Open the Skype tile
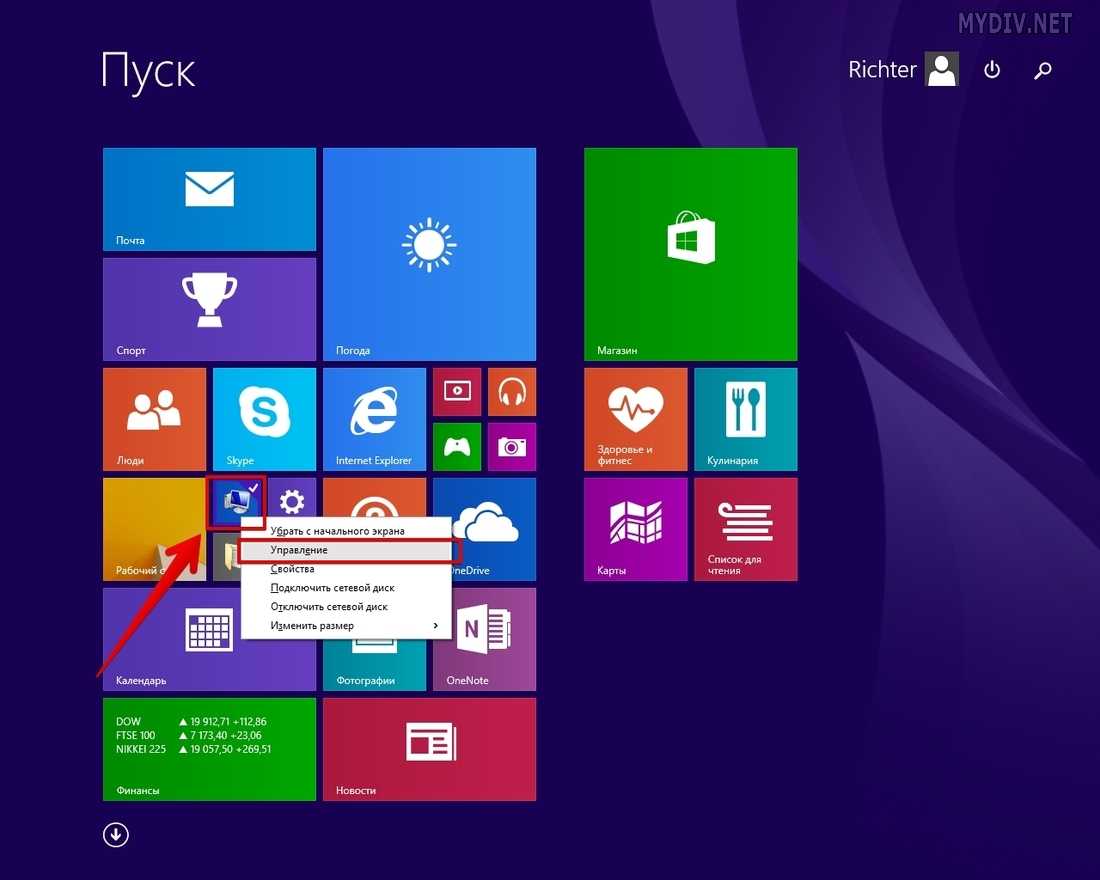1100x880 pixels. (264, 418)
